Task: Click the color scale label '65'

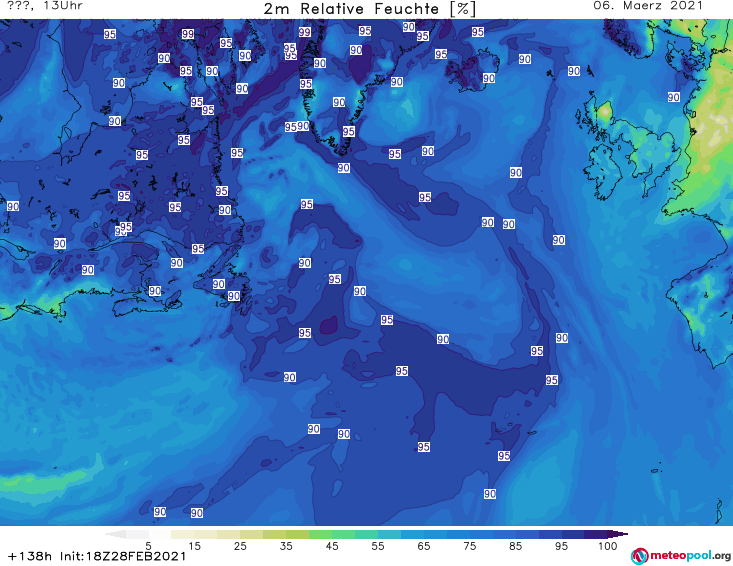Action: pos(424,546)
